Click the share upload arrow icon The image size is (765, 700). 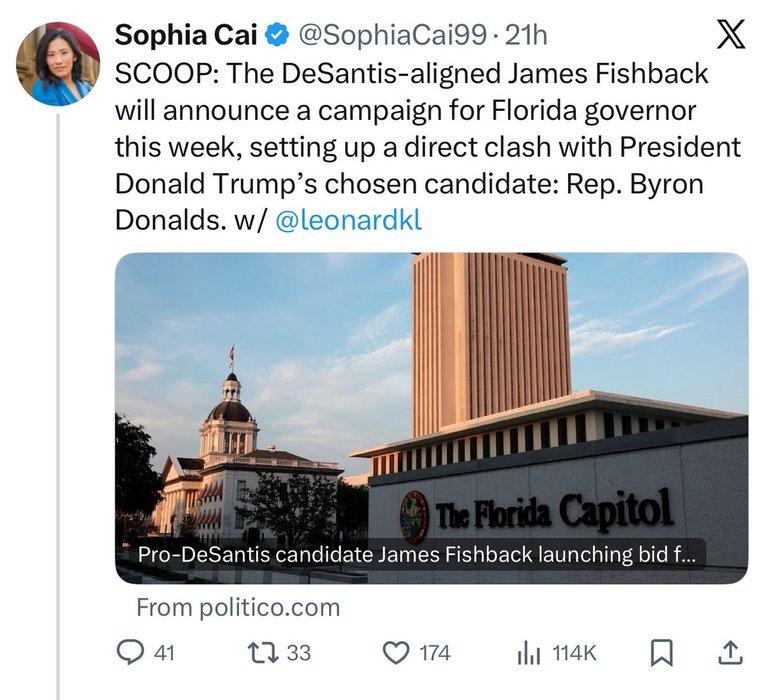pos(731,653)
